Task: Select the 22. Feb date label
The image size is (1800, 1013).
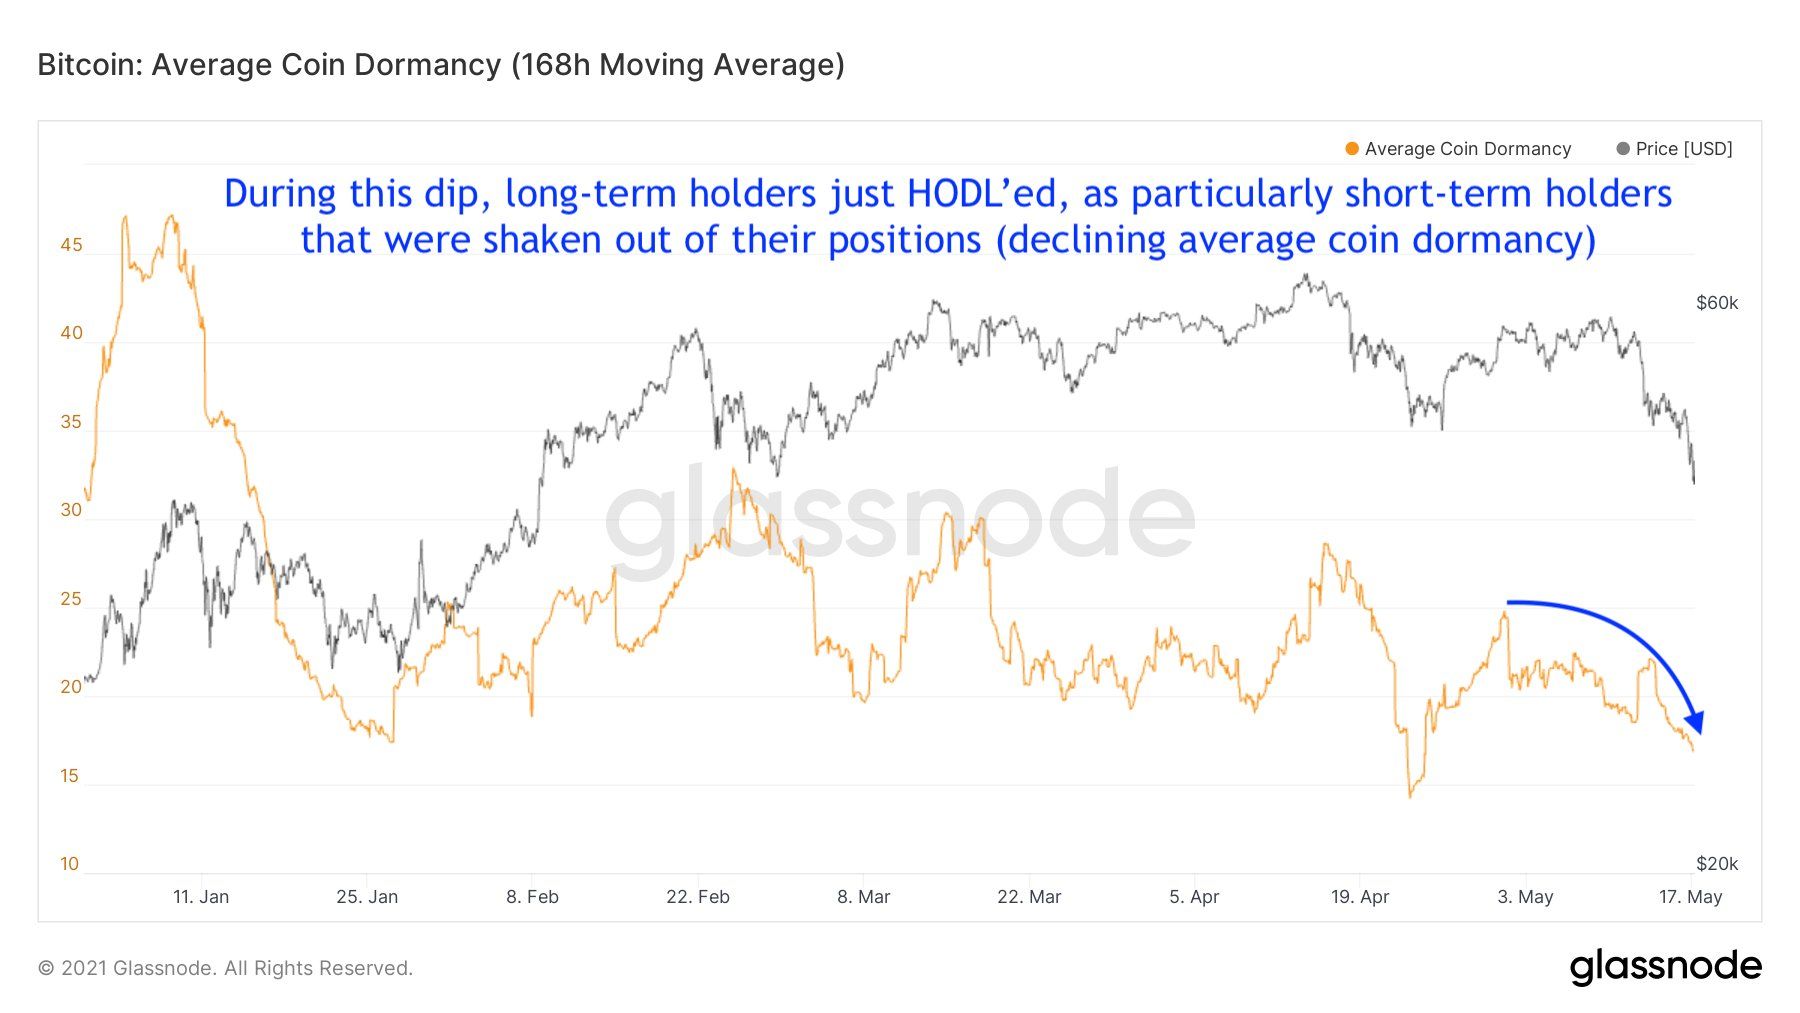Action: [698, 897]
